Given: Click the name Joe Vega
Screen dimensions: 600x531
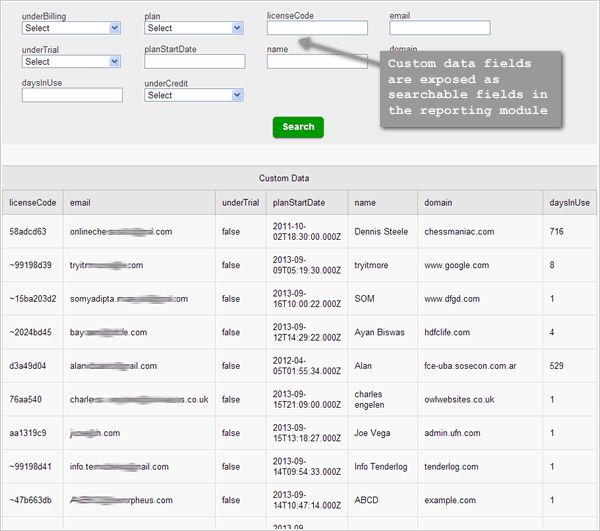Looking at the screenshot, I should pyautogui.click(x=372, y=433).
